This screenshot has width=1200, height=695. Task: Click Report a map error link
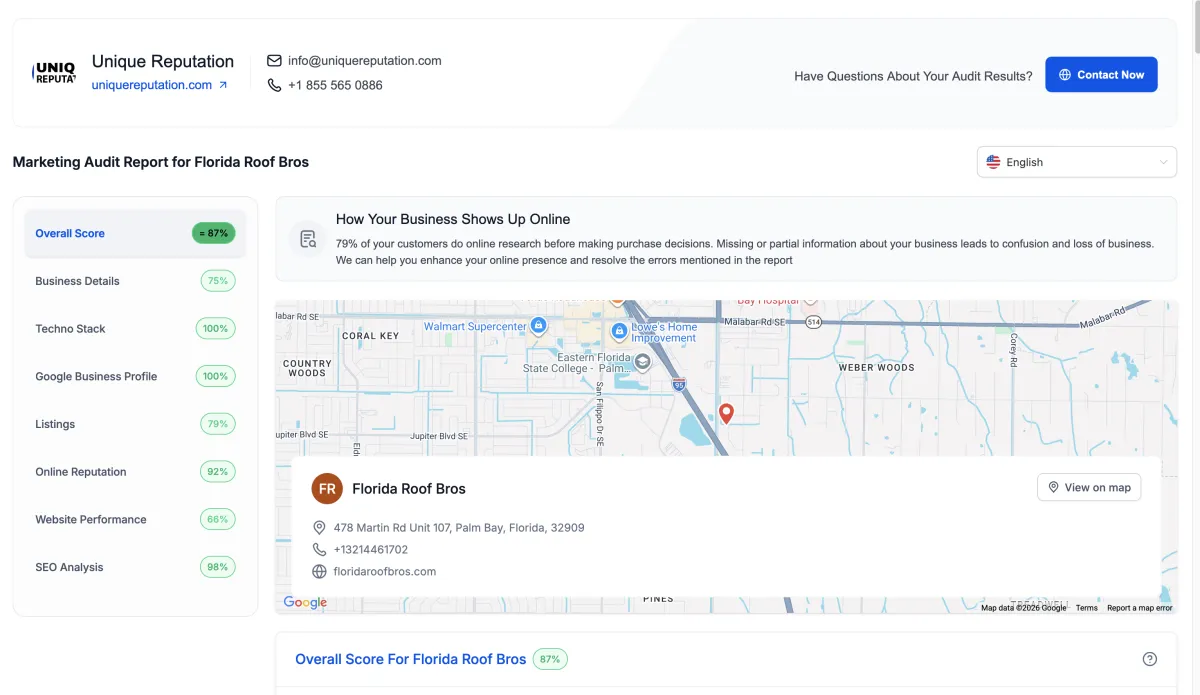point(1140,608)
